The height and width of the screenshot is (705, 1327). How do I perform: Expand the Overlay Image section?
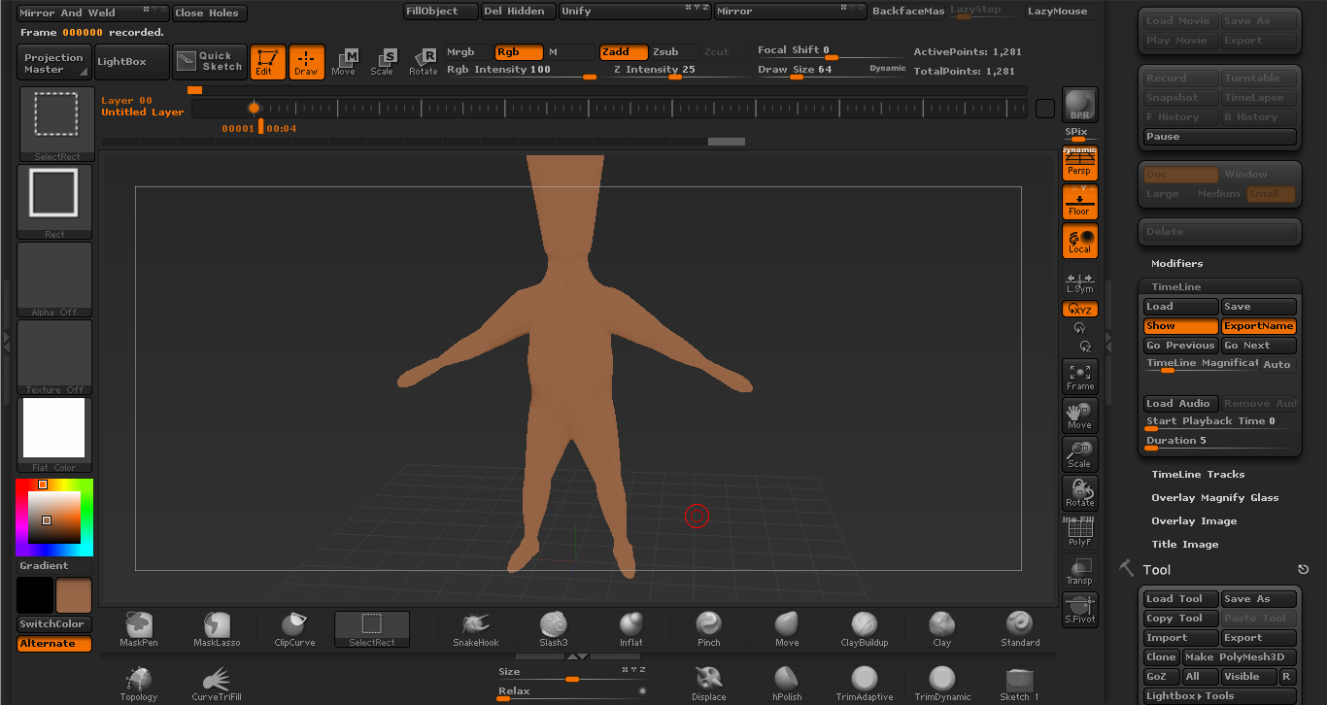tap(1193, 521)
